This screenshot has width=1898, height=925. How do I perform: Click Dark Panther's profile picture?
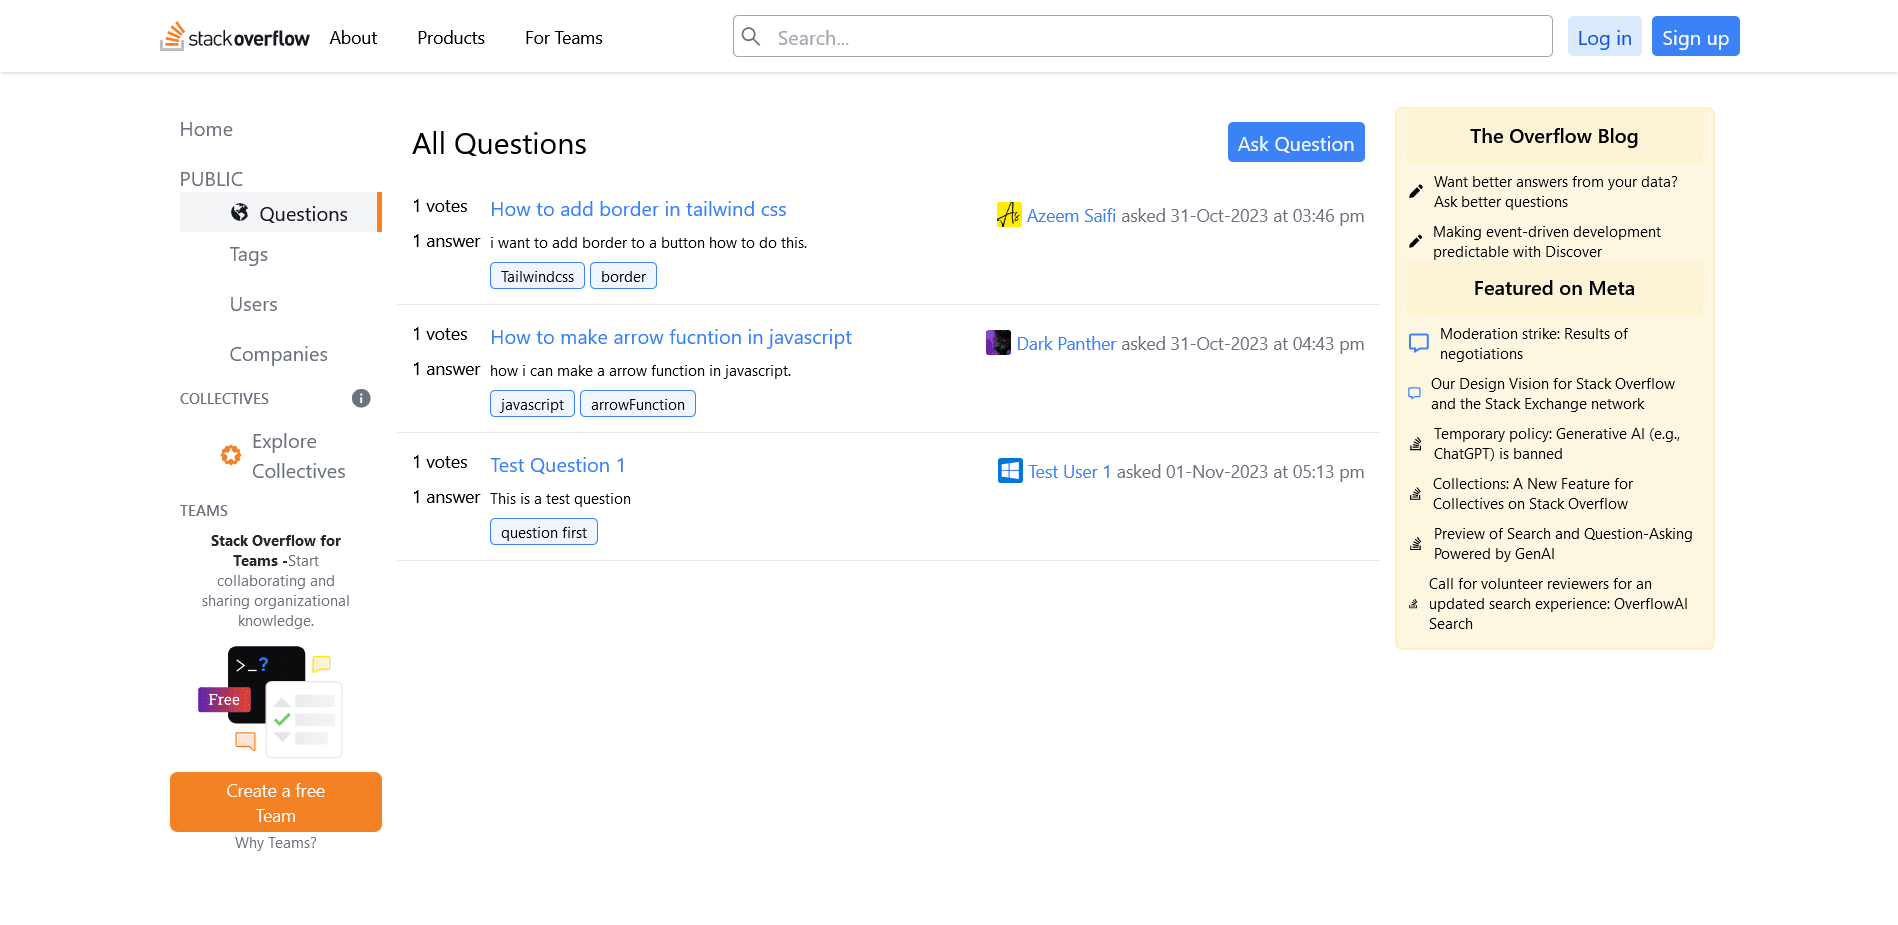tap(998, 342)
